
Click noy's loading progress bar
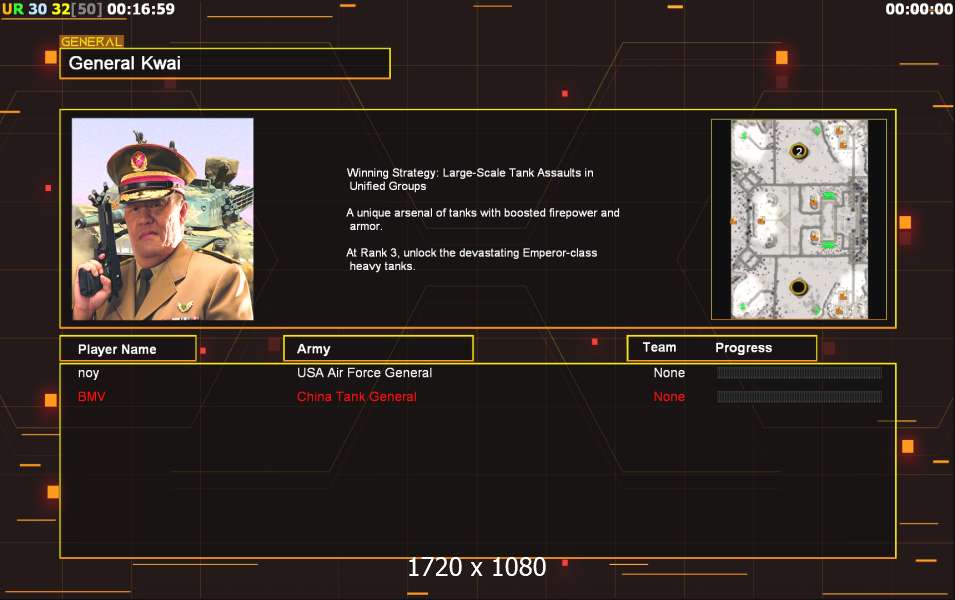coord(799,373)
